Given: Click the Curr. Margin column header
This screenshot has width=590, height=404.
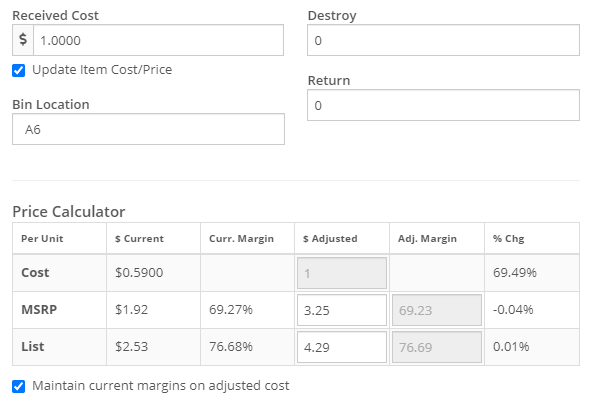Looking at the screenshot, I should point(241,239).
